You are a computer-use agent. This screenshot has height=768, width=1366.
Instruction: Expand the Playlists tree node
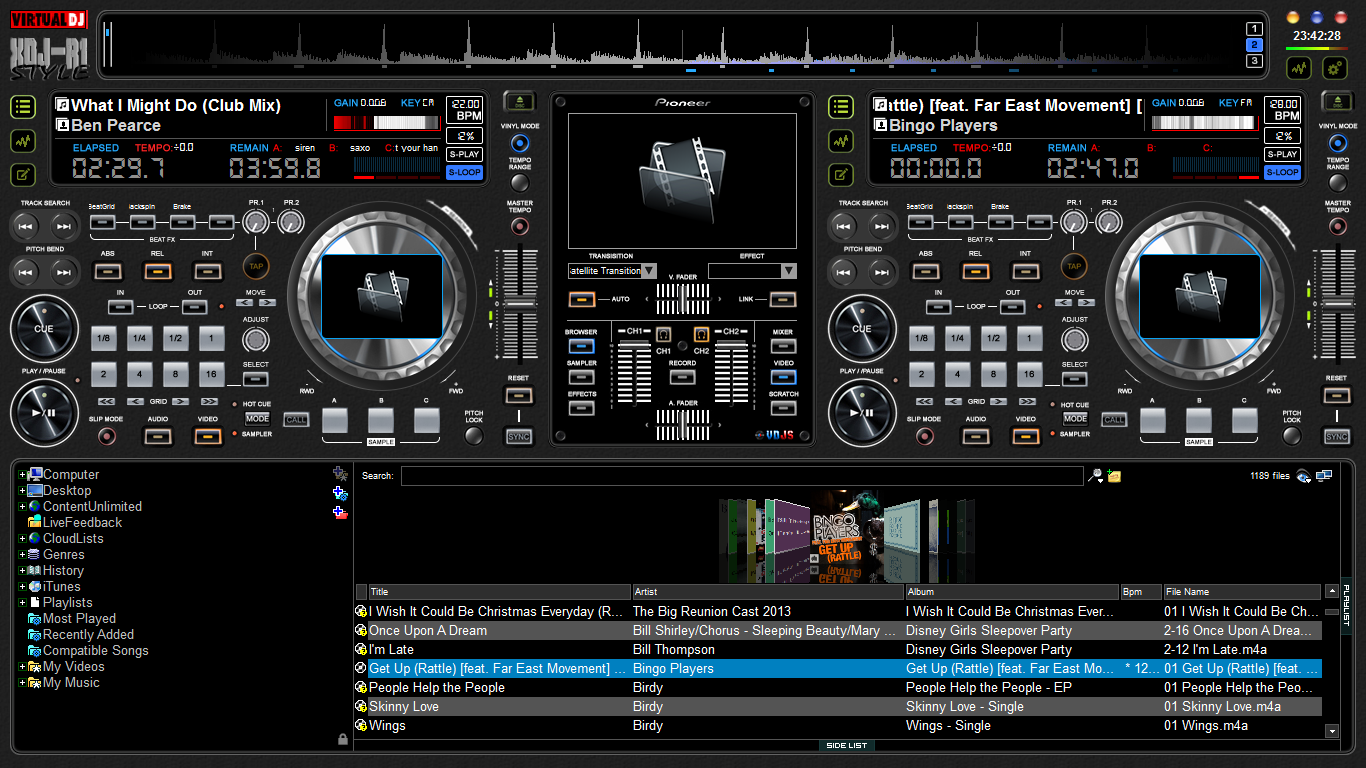(x=22, y=603)
